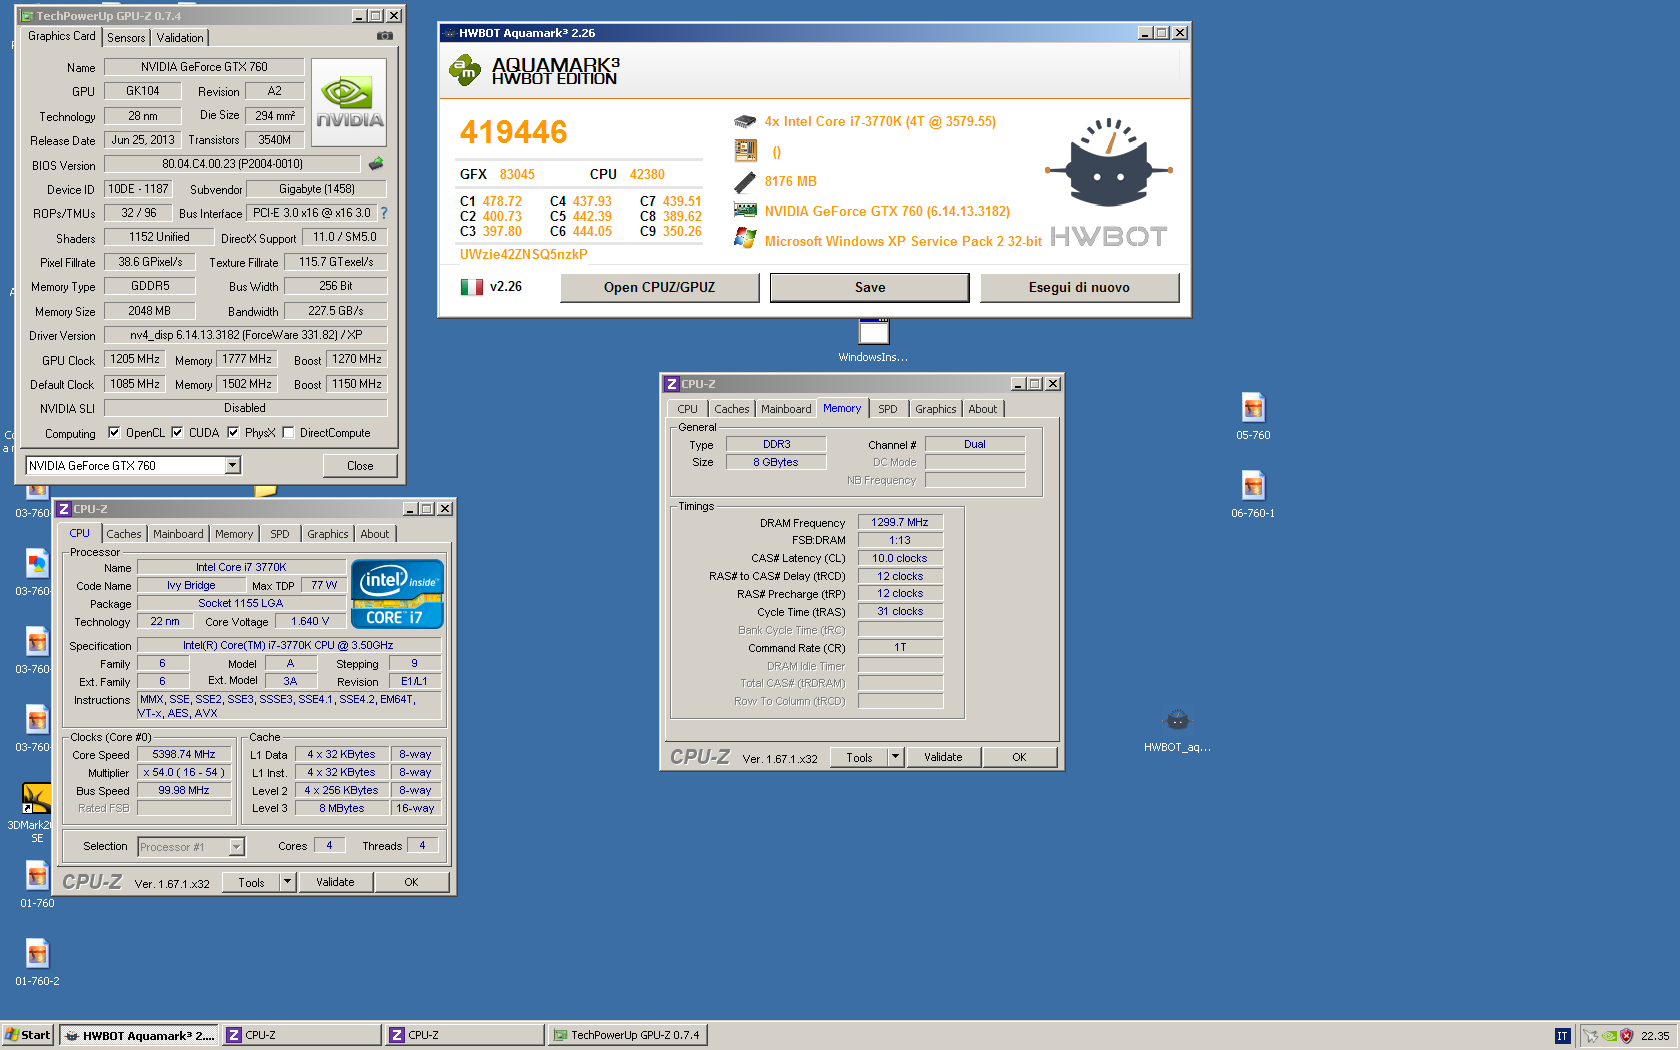
Task: Click the NVIDIA tray icon in the taskbar
Action: coord(1608,1036)
